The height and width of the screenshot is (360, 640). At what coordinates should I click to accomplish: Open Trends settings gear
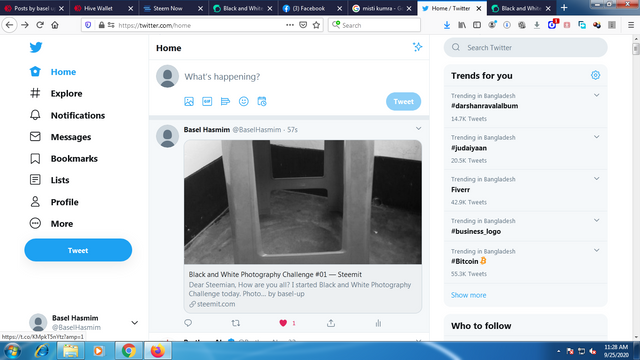tap(596, 75)
